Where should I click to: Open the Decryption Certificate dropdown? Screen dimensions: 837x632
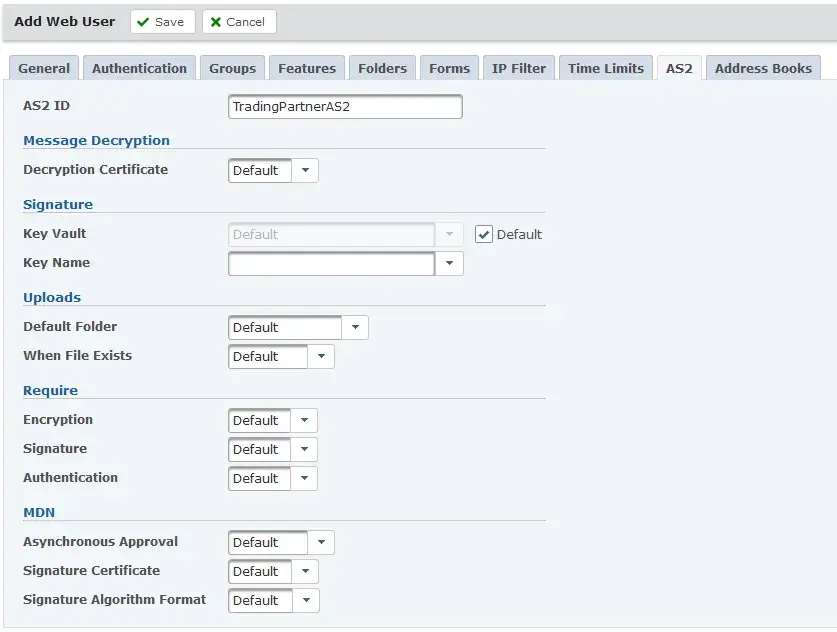tap(305, 171)
